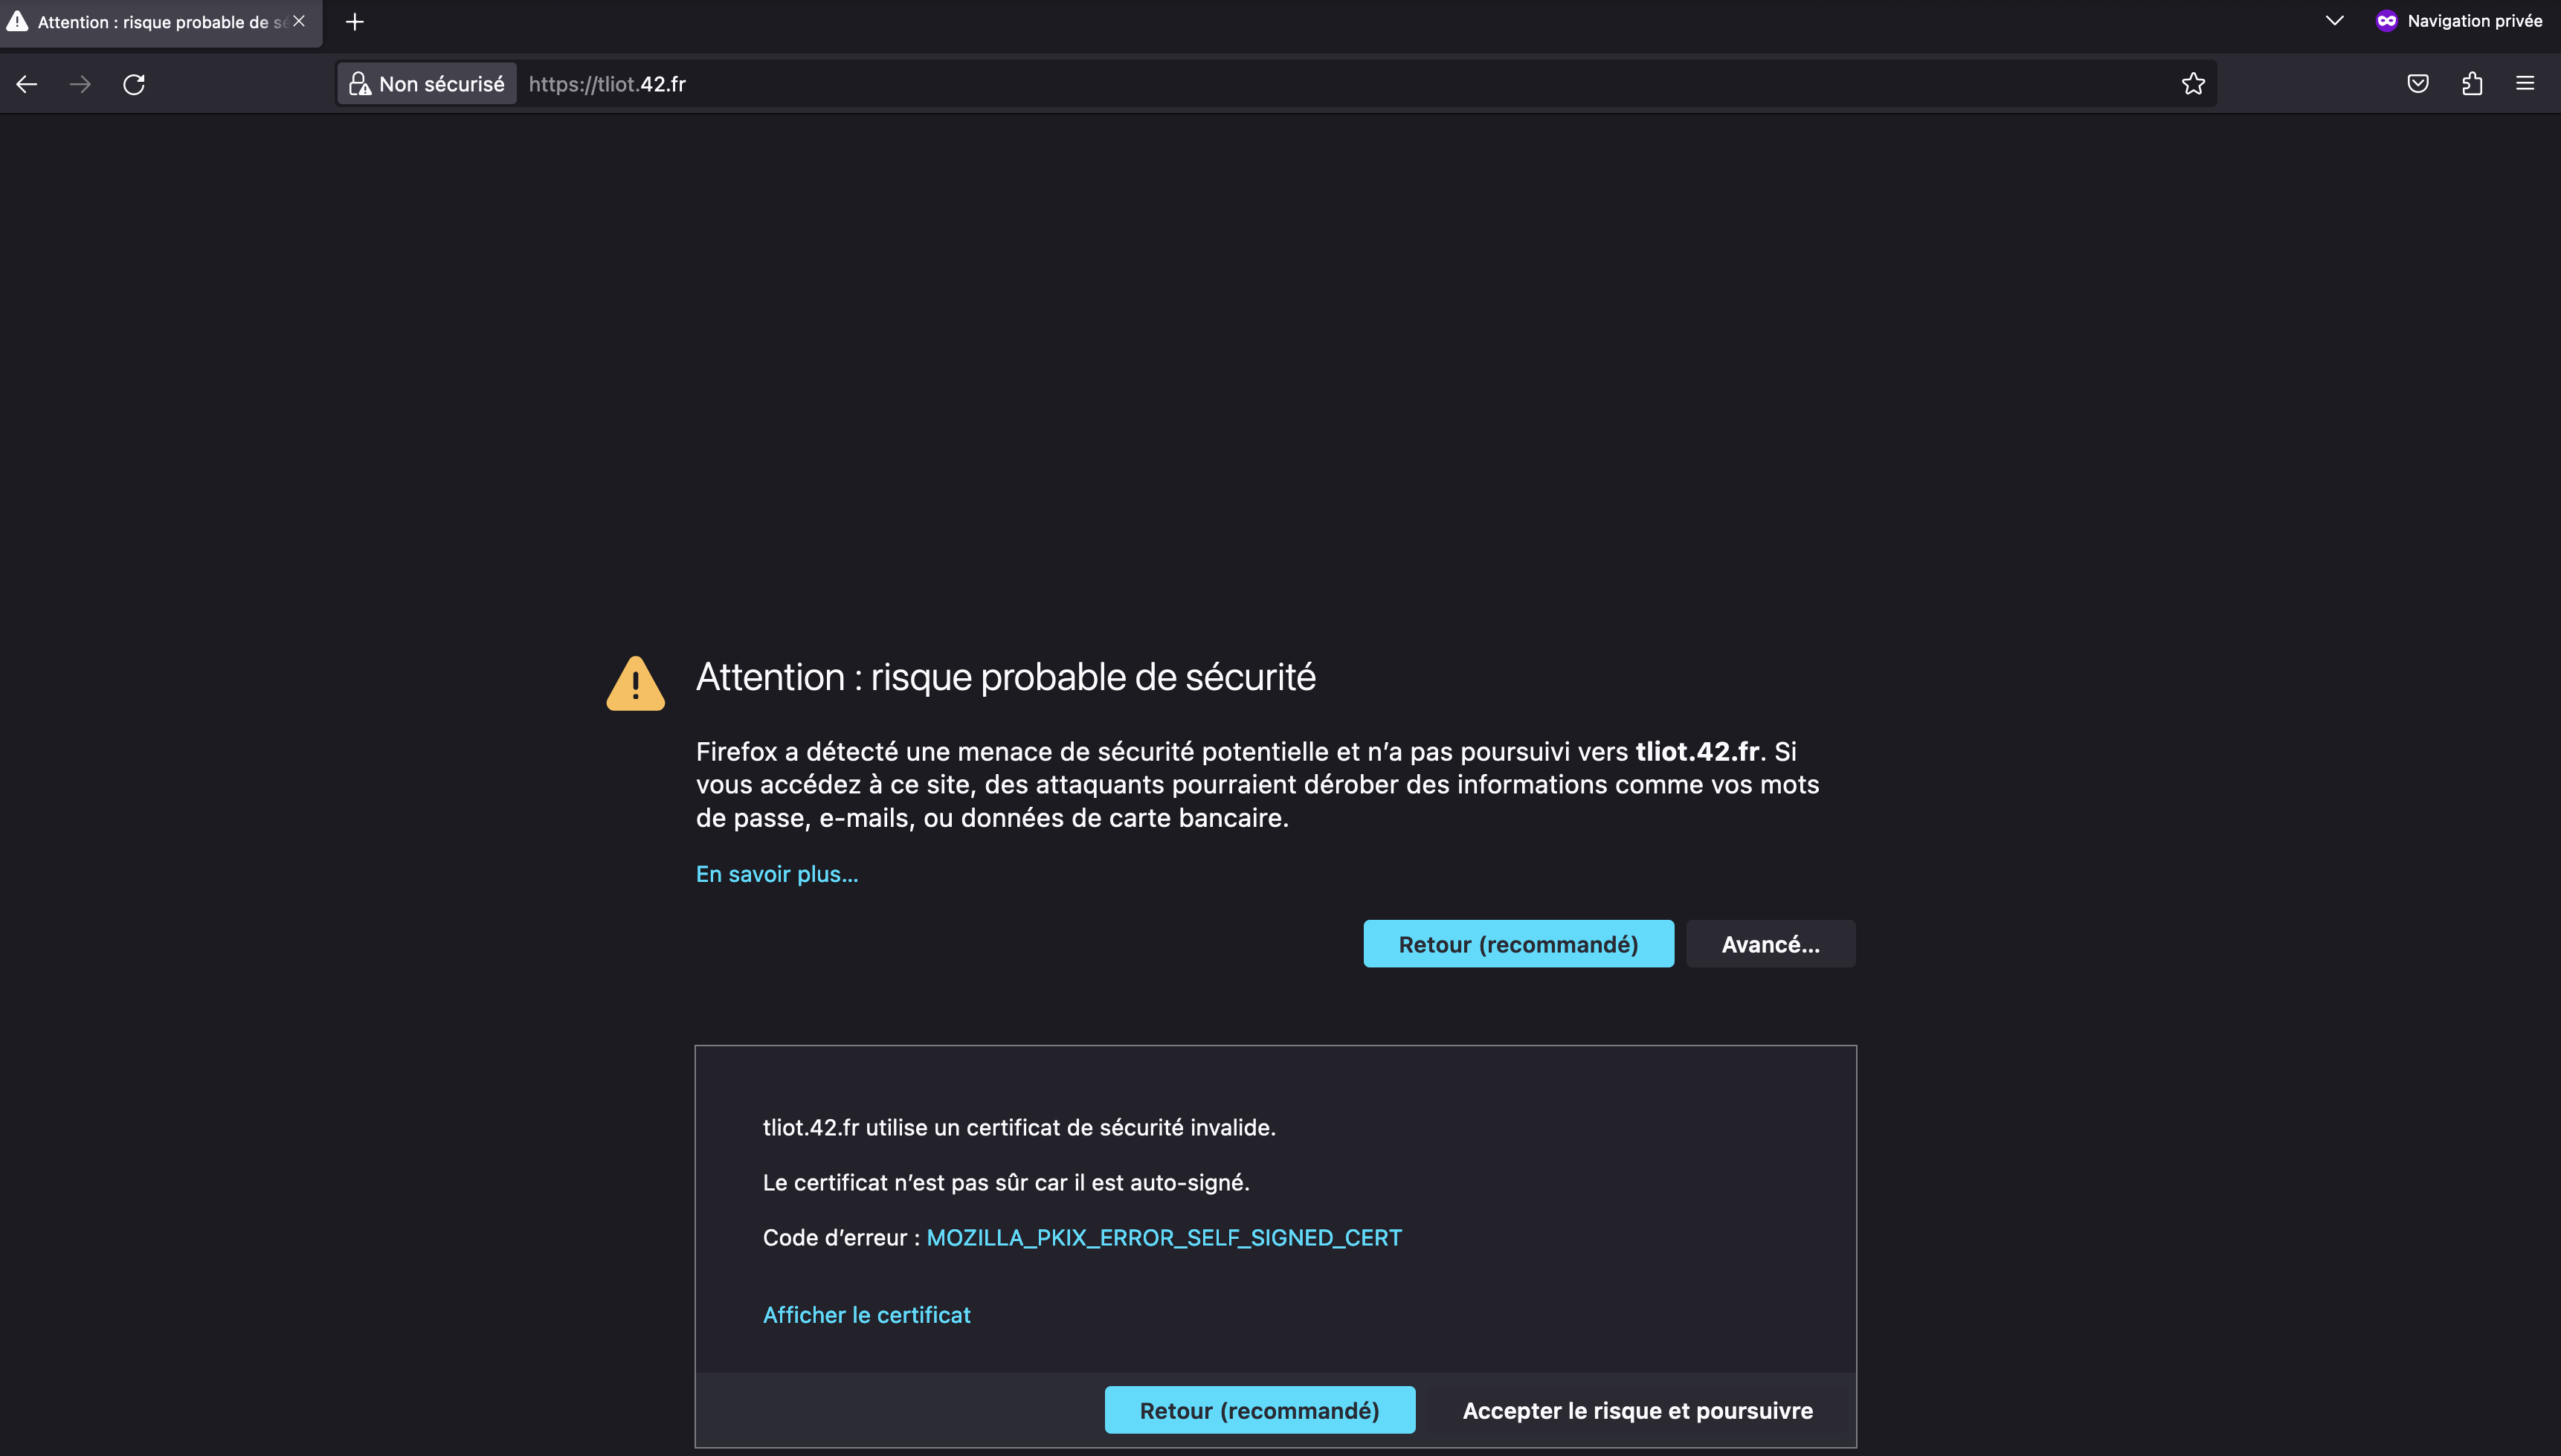This screenshot has height=1456, width=2561.
Task: Click the MOZILLA_PKIX_ERROR_SELF_SIGNED_CERT error code link
Action: (x=1164, y=1238)
